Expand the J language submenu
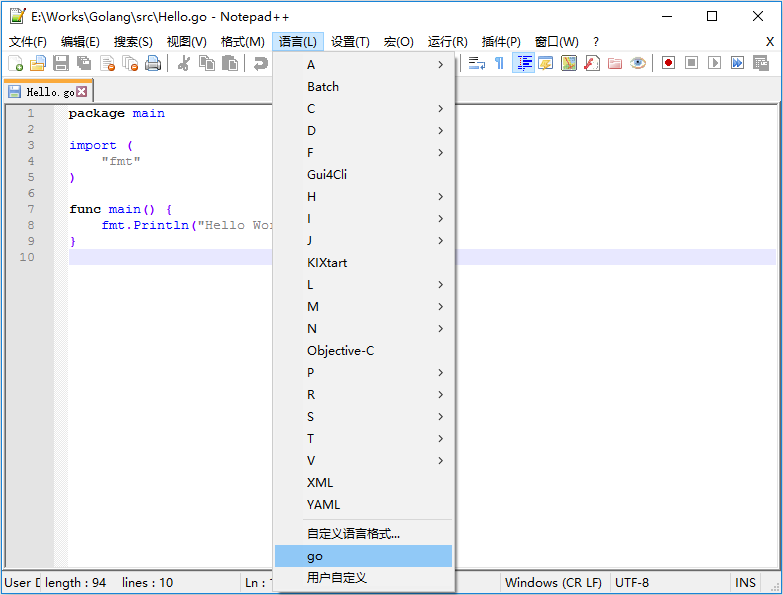 (364, 241)
